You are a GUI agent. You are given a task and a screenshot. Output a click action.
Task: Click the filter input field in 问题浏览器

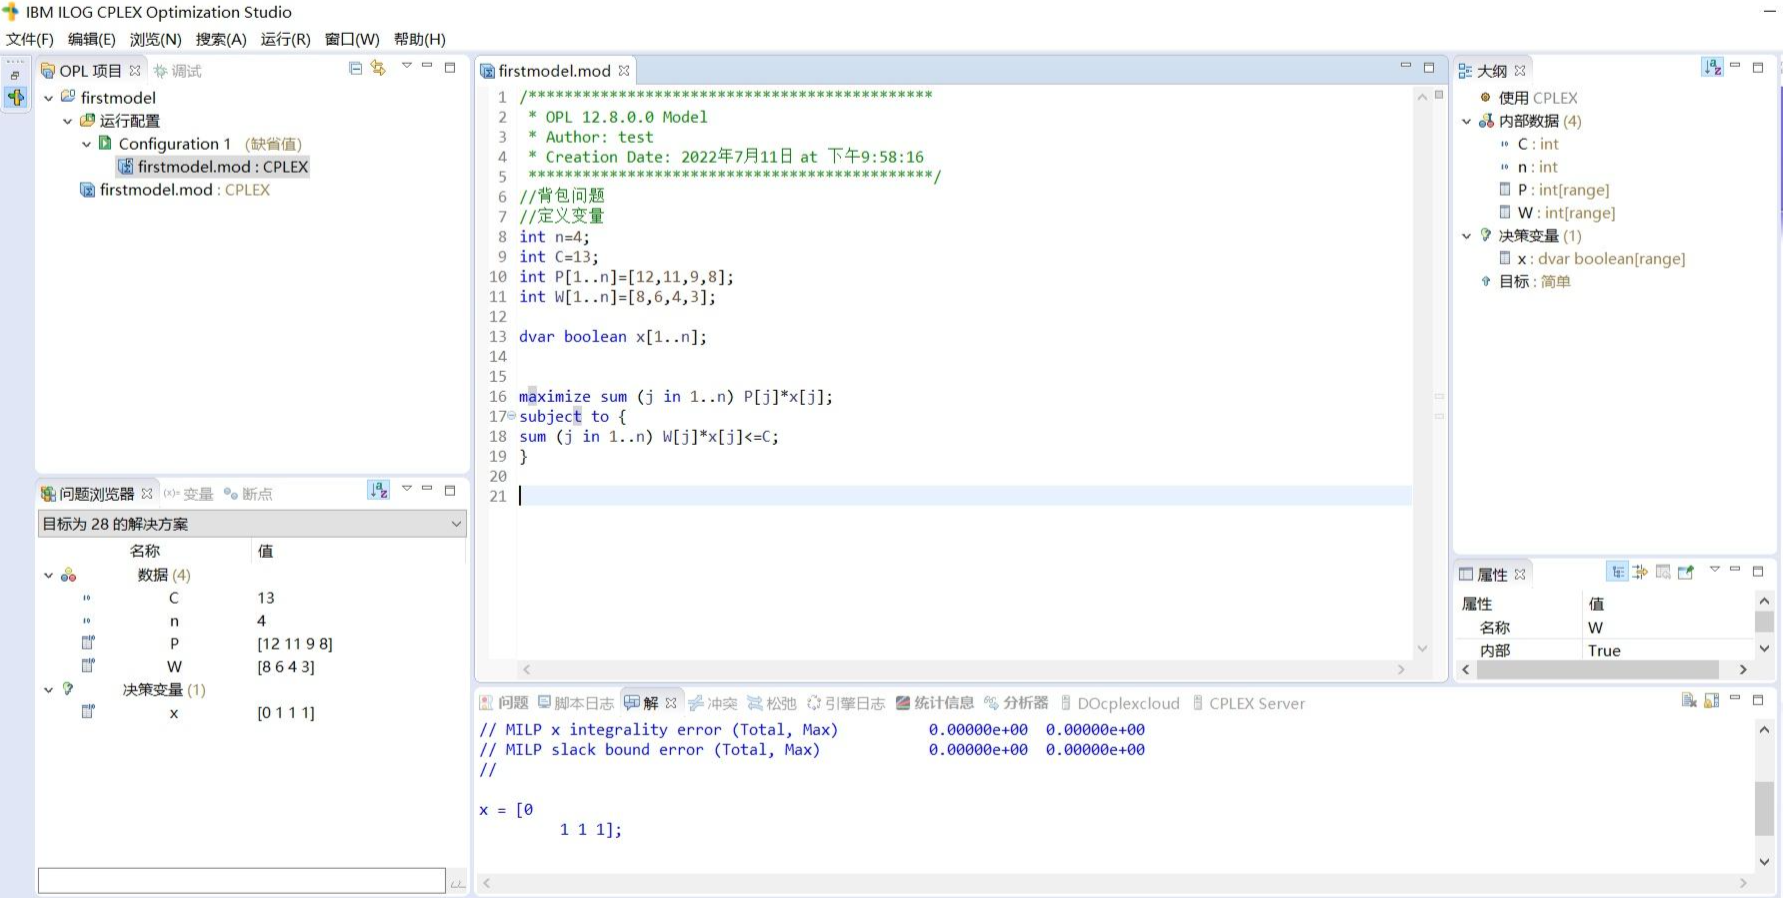point(242,881)
